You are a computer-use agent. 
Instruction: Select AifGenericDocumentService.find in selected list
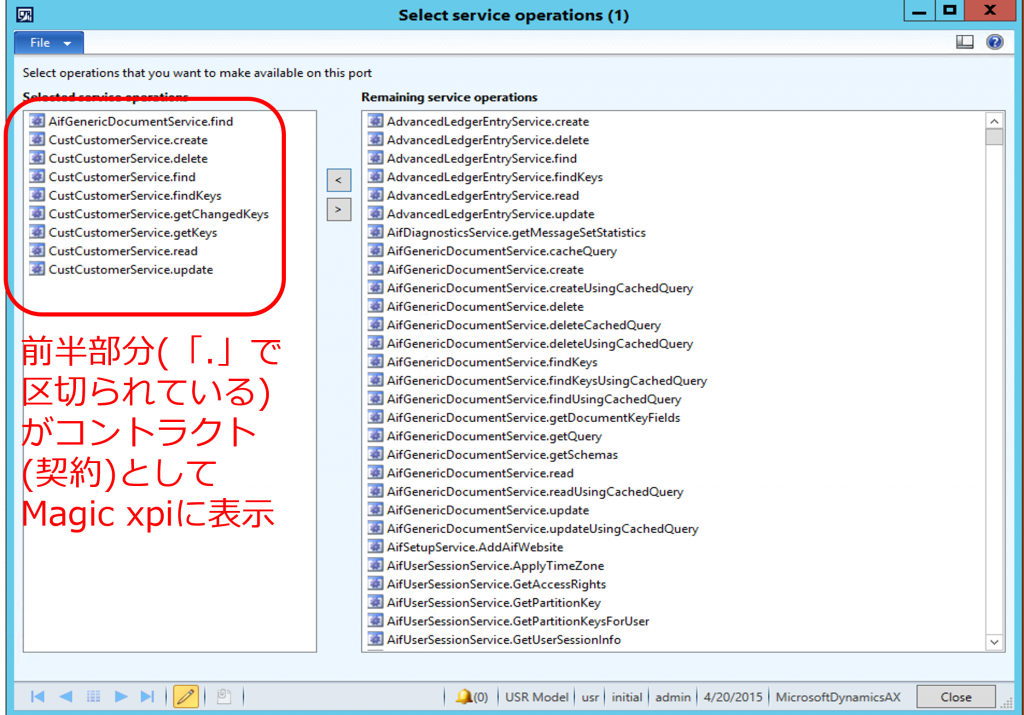click(x=140, y=121)
